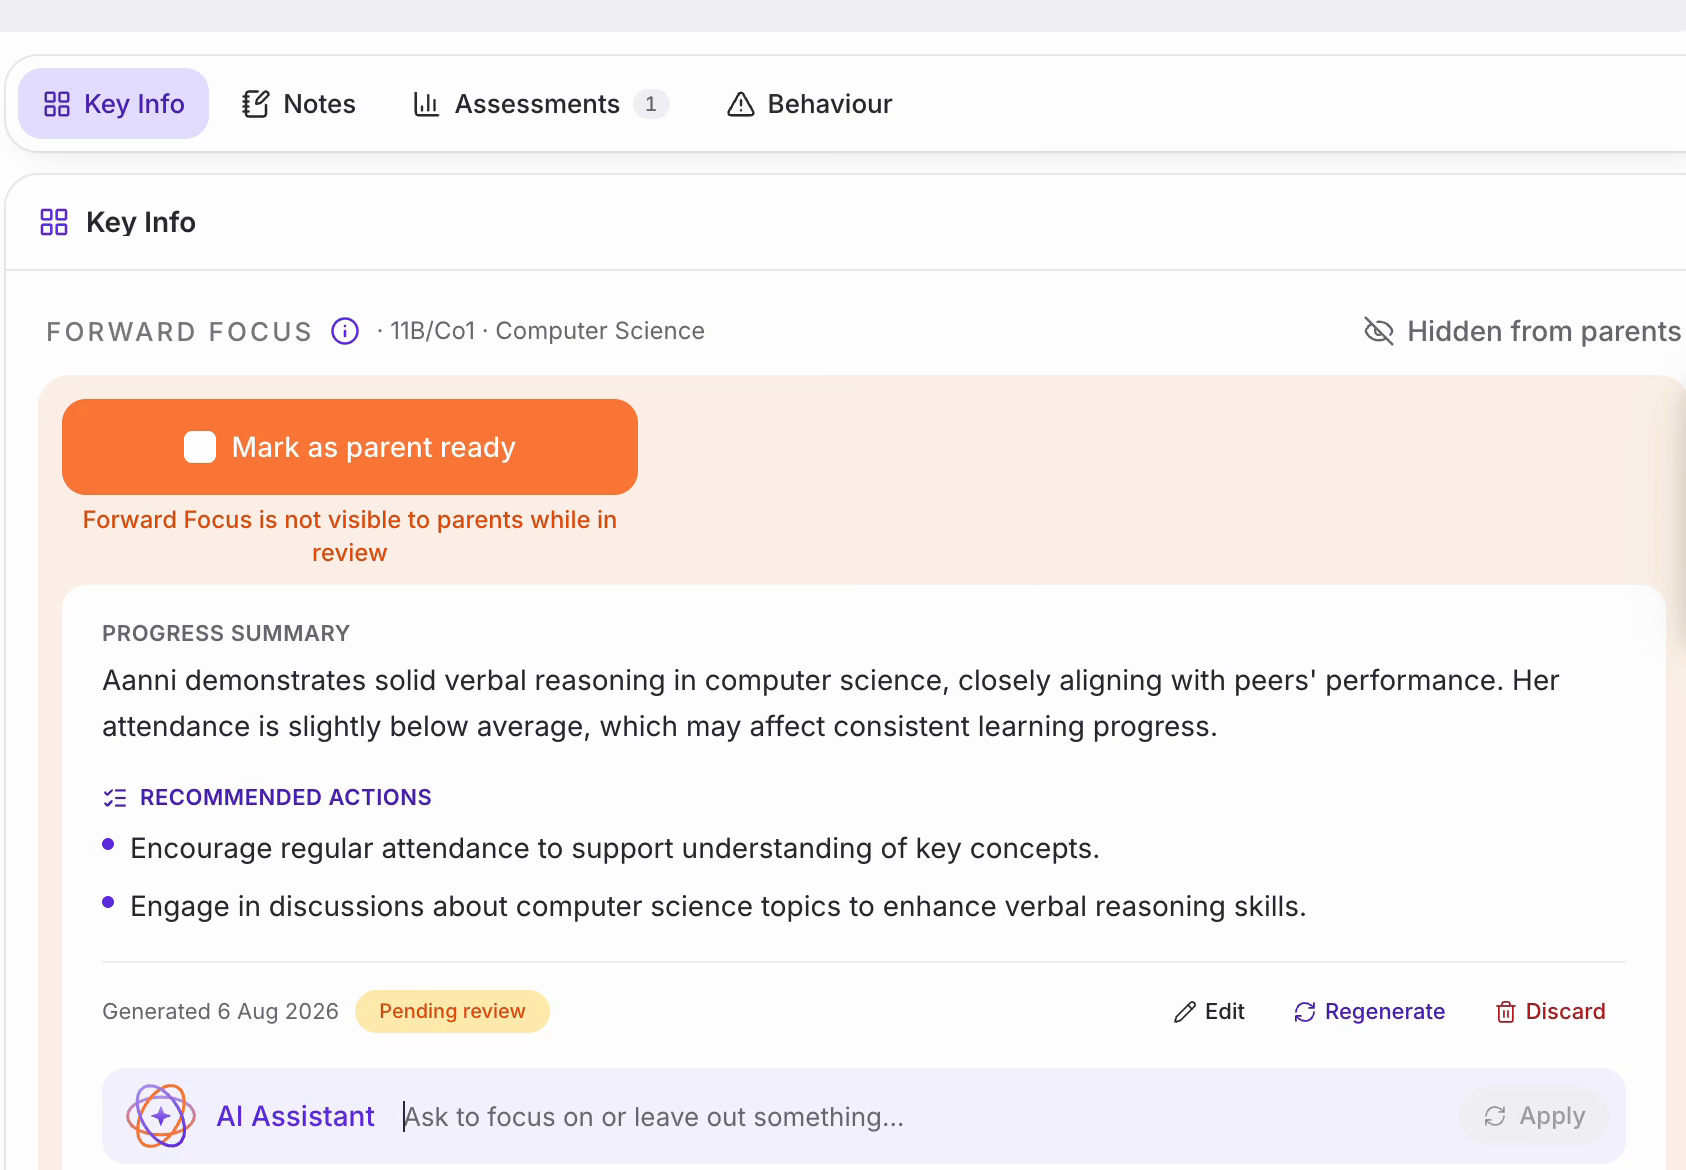Click the Assessments bar chart icon
Screen dimensions: 1686x1170
(x=427, y=104)
